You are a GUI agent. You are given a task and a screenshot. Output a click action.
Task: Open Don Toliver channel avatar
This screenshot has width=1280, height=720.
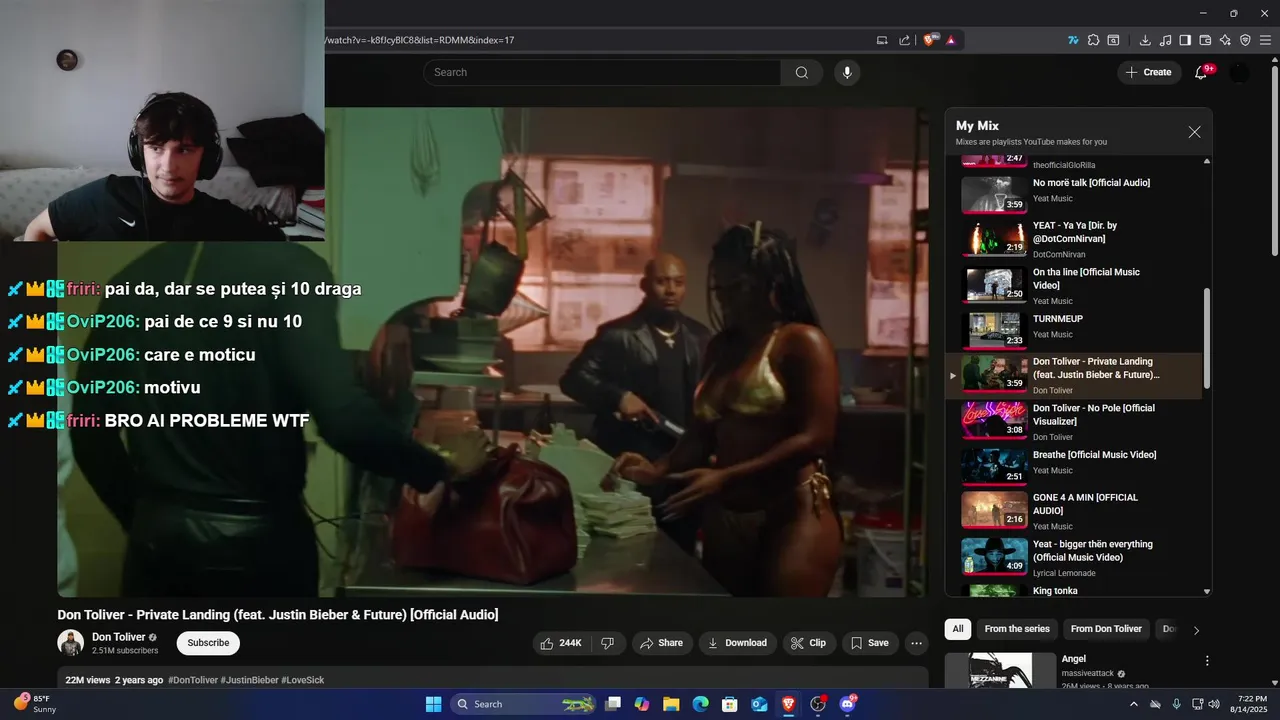point(70,643)
